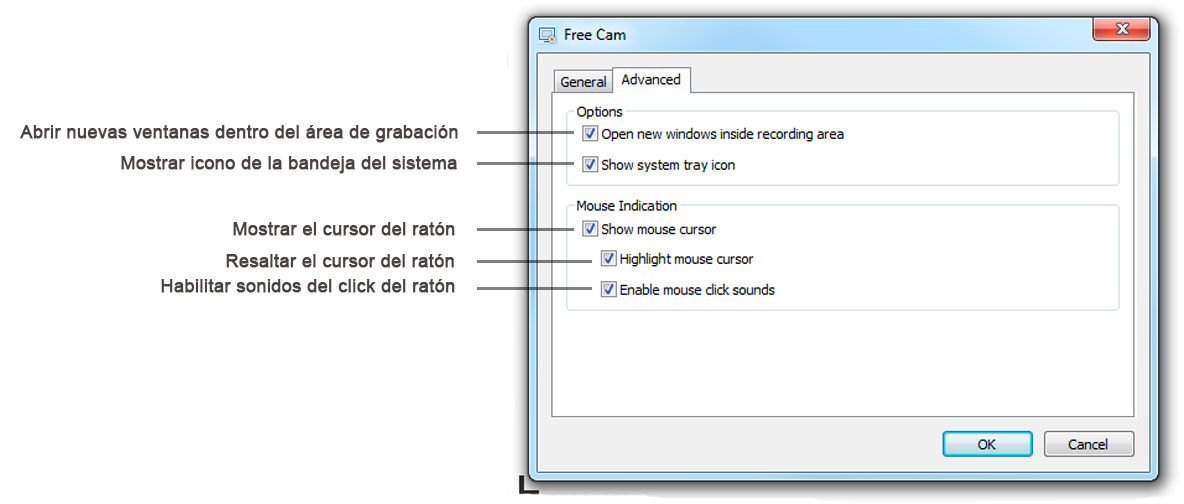Click the 'Mostrar el cursor del ratón' annotation
Viewport: 1184px width, 504px height.
[x=344, y=229]
